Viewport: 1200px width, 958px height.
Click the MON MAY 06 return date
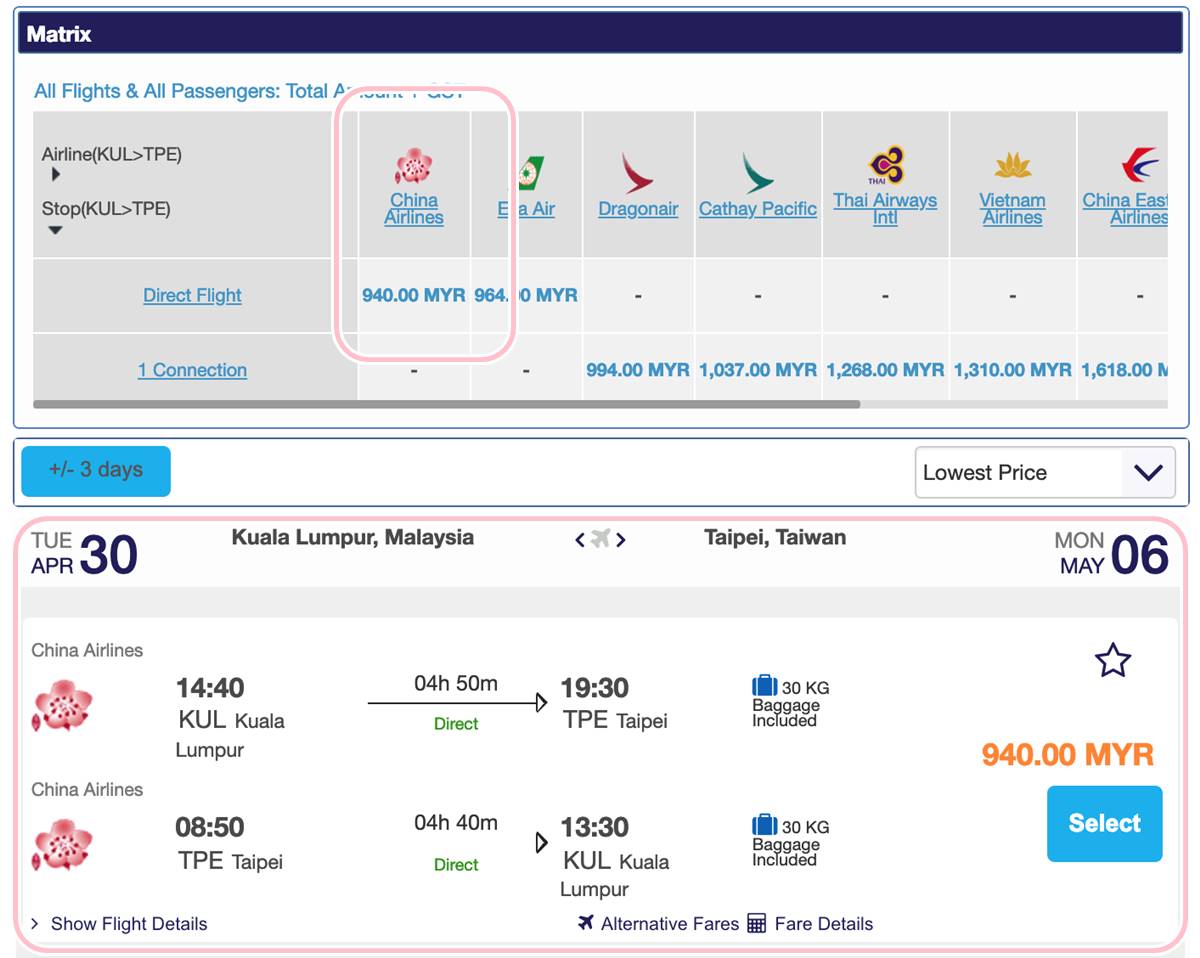[1111, 554]
